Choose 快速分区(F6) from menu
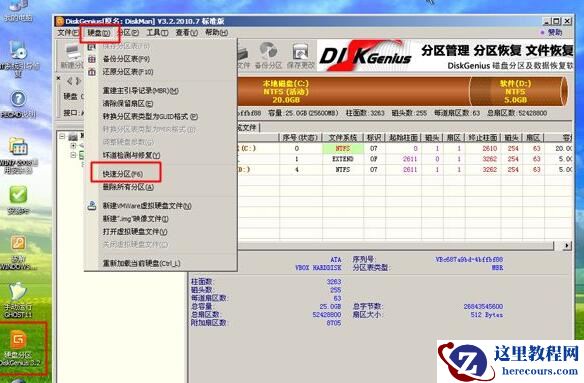The width and height of the screenshot is (584, 383). pyautogui.click(x=123, y=174)
